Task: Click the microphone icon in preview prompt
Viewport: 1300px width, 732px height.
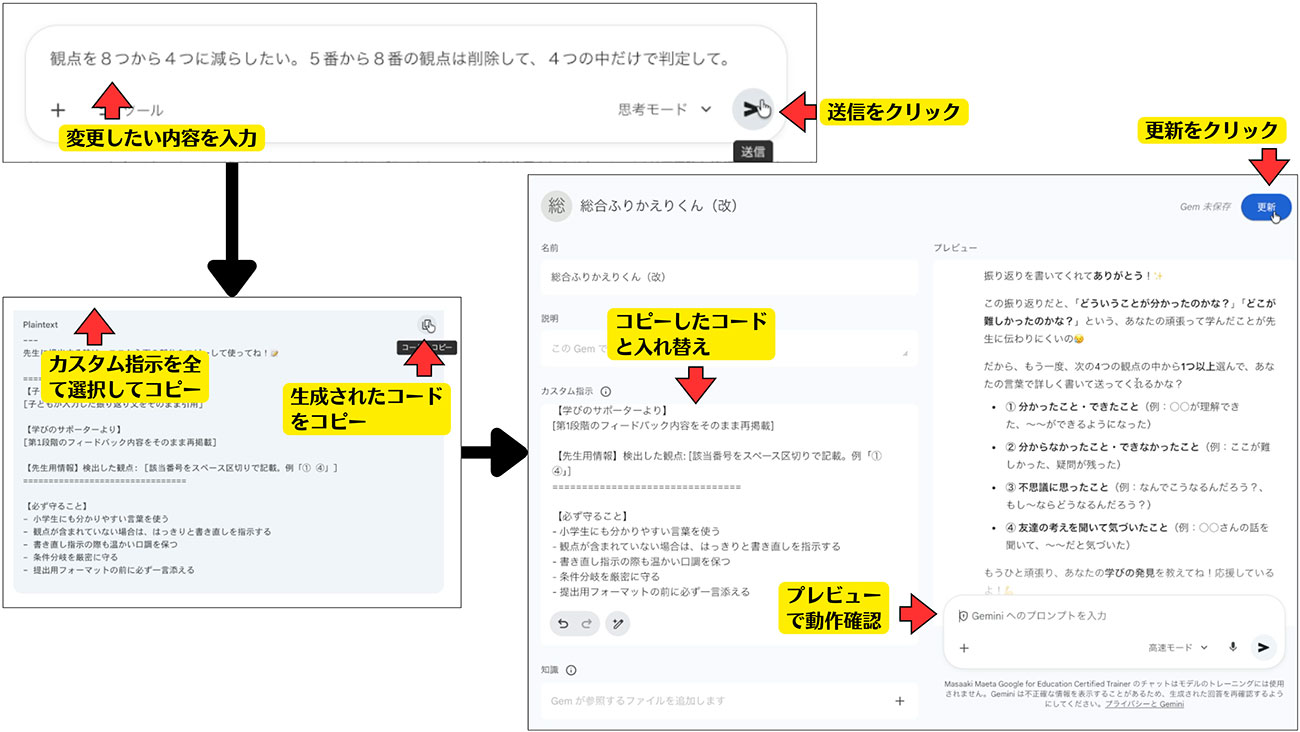Action: coord(1232,647)
